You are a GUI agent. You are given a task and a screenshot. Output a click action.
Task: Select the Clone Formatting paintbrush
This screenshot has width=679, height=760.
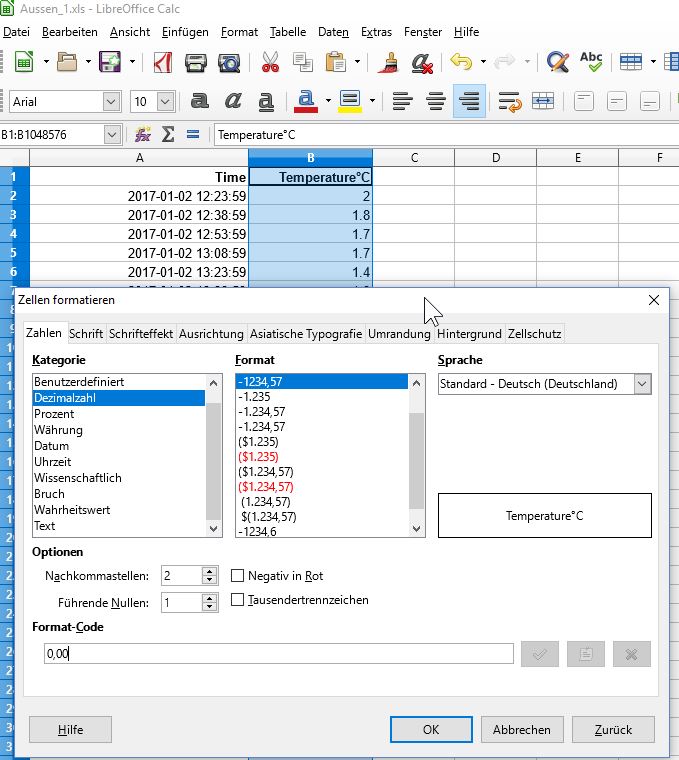pos(389,62)
